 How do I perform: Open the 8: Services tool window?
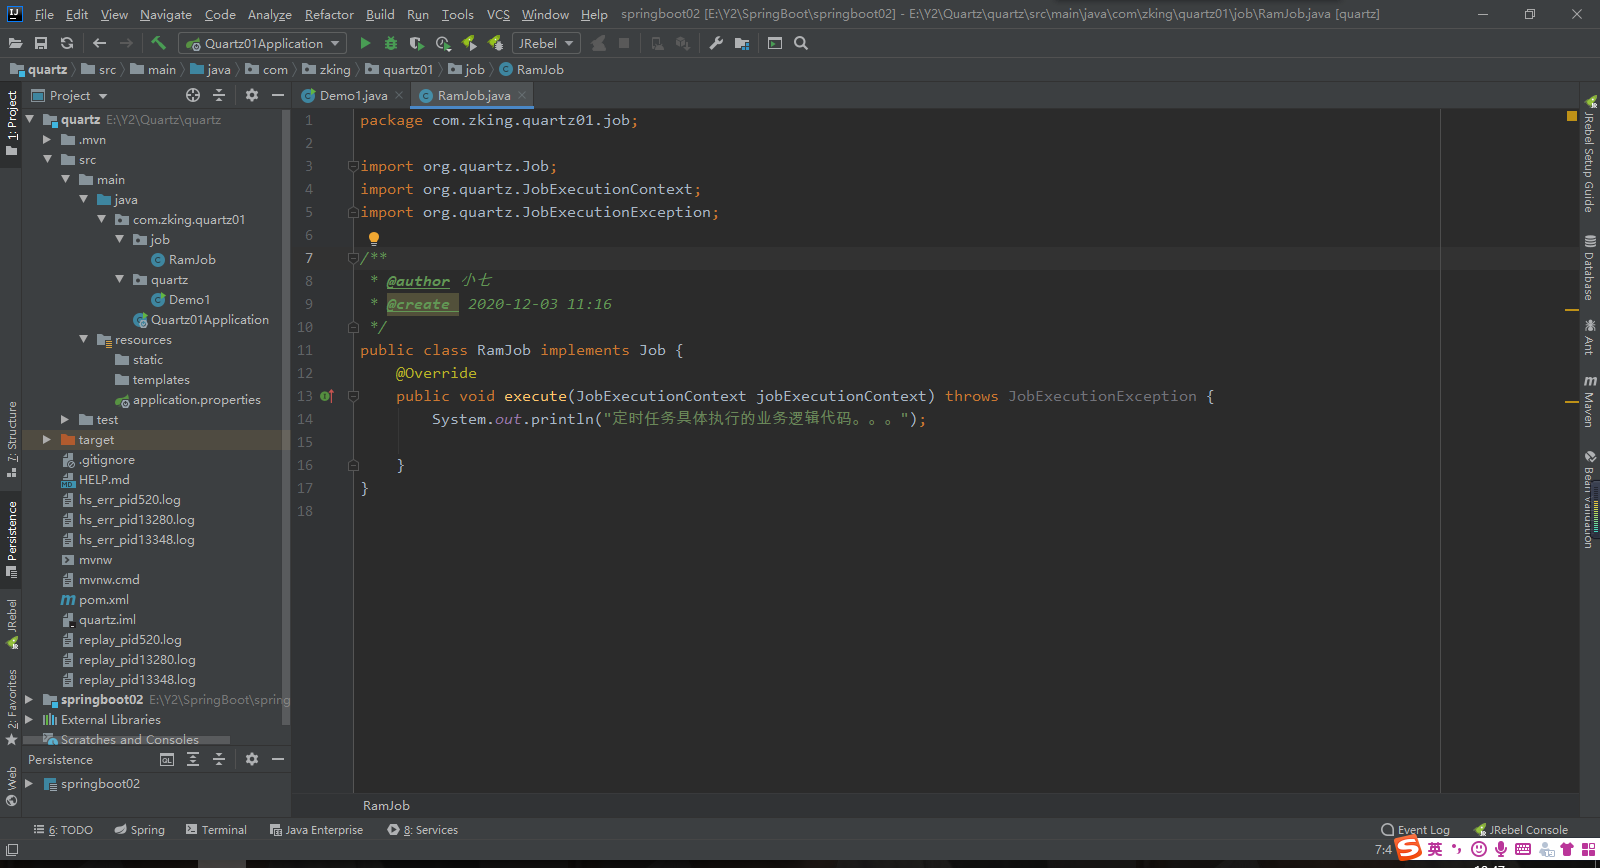pyautogui.click(x=423, y=830)
